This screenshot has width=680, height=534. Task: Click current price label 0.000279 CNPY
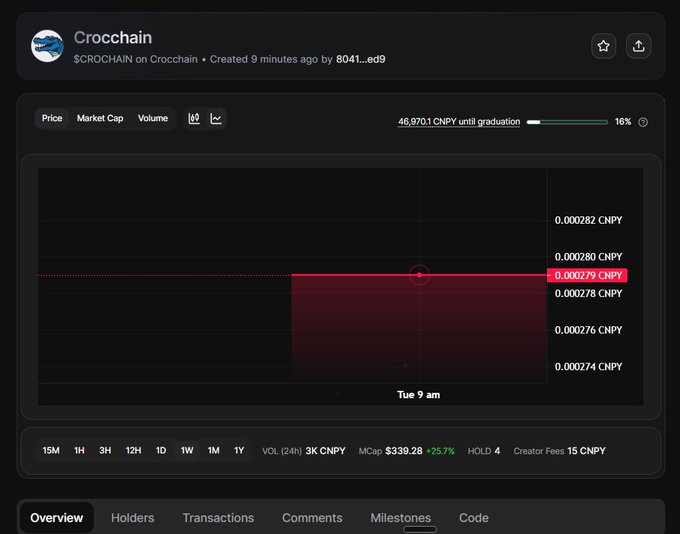click(x=587, y=275)
